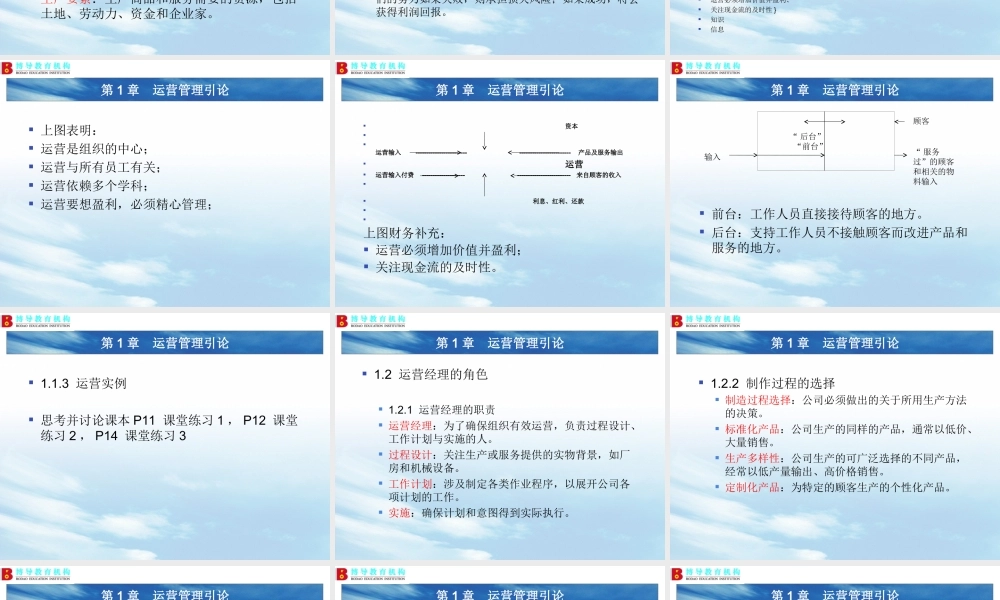The image size is (1000, 600).
Task: Click the red term 工作计划
Action: [x=410, y=484]
